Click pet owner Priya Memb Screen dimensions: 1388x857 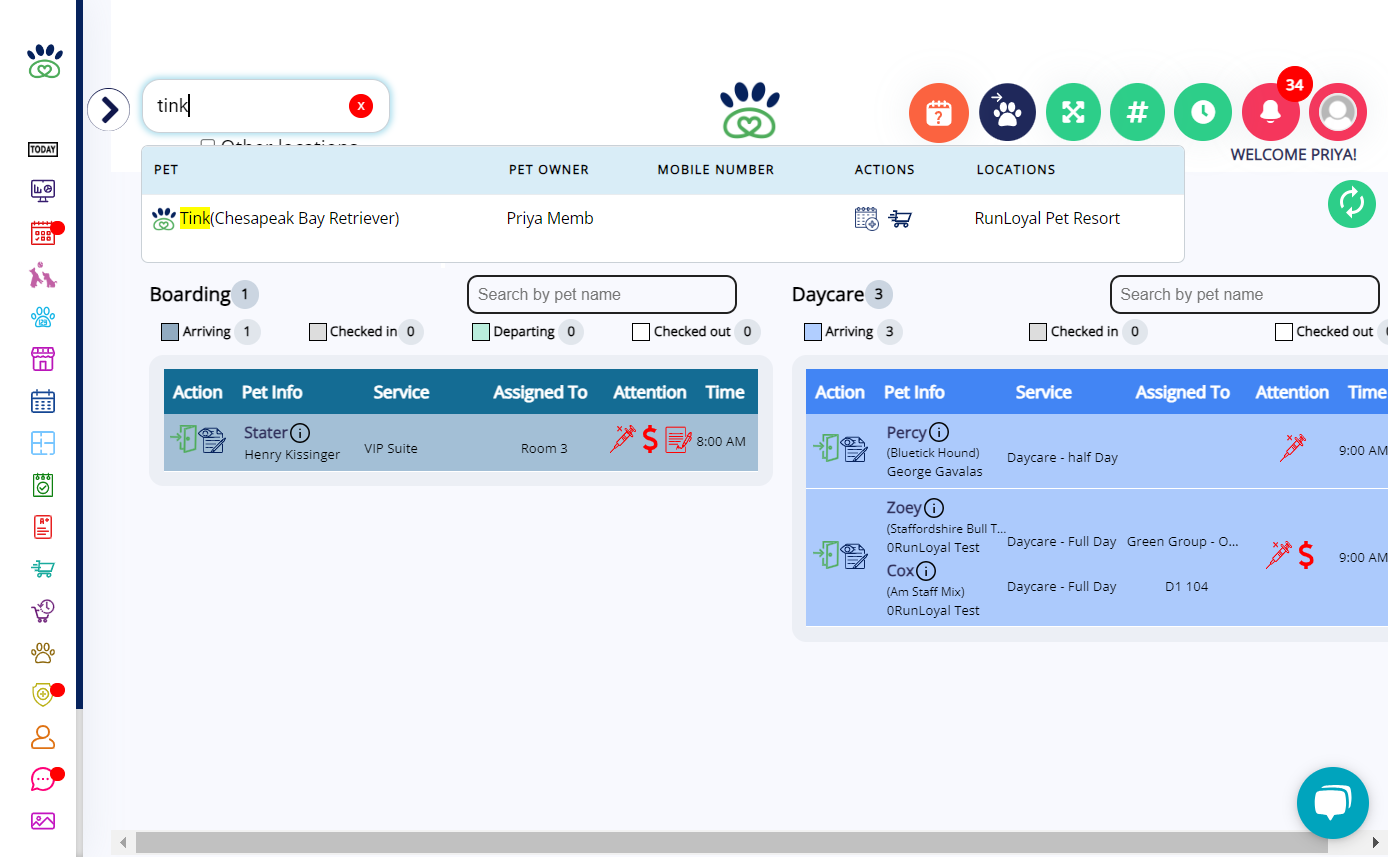coord(550,218)
